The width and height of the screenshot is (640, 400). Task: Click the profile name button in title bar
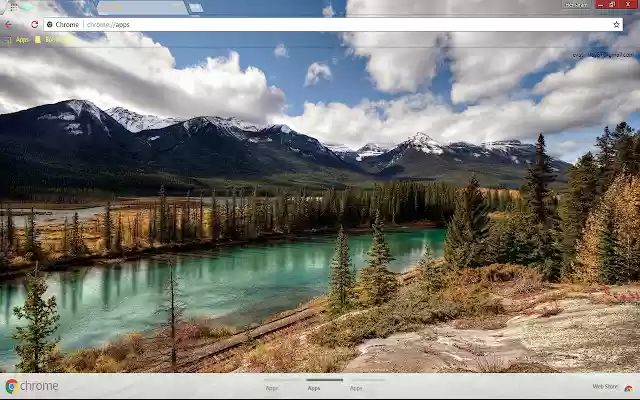pos(577,5)
